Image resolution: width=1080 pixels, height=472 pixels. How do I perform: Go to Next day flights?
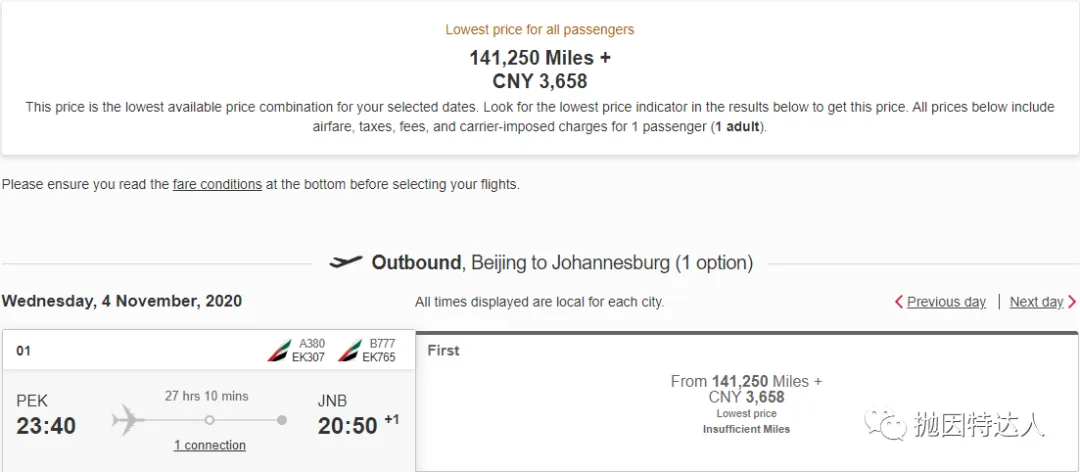pos(1037,302)
